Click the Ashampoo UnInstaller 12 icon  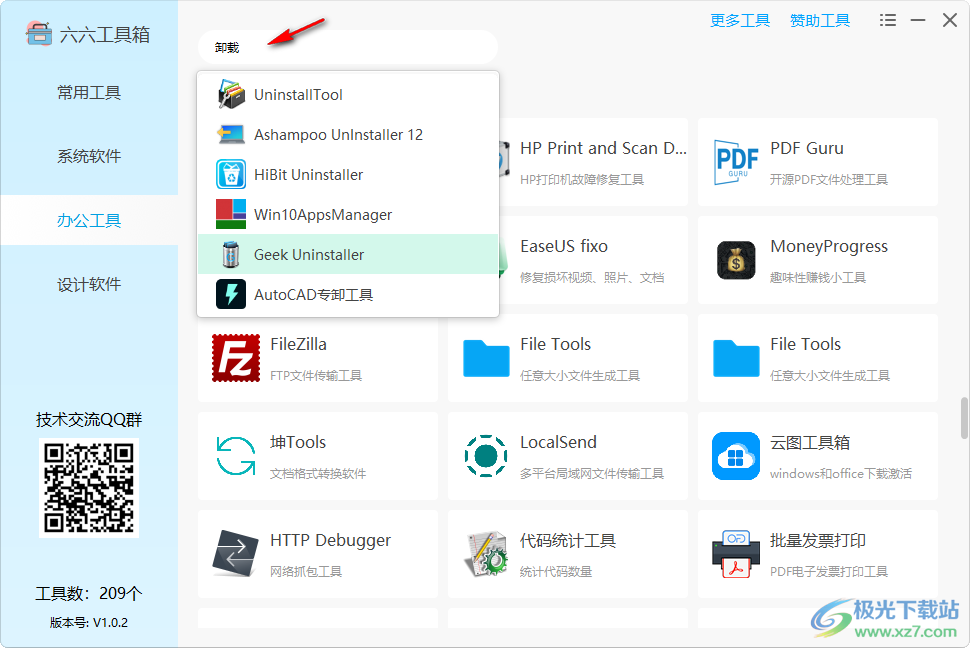231,134
